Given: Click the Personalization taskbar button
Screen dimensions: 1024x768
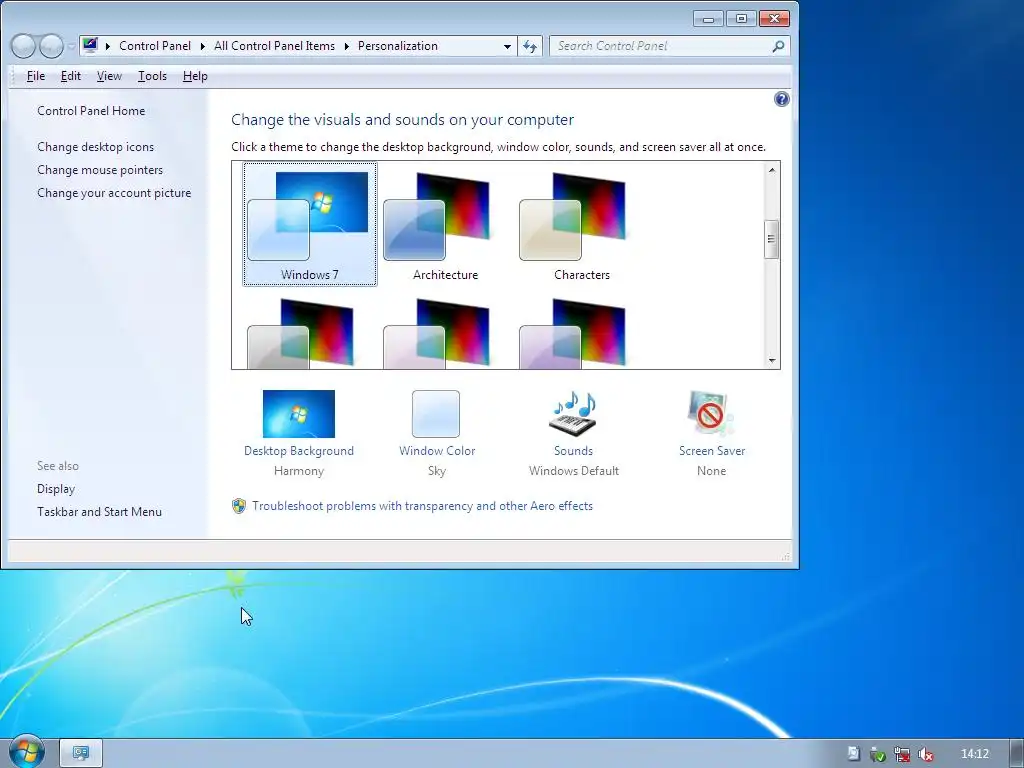Looking at the screenshot, I should 81,754.
